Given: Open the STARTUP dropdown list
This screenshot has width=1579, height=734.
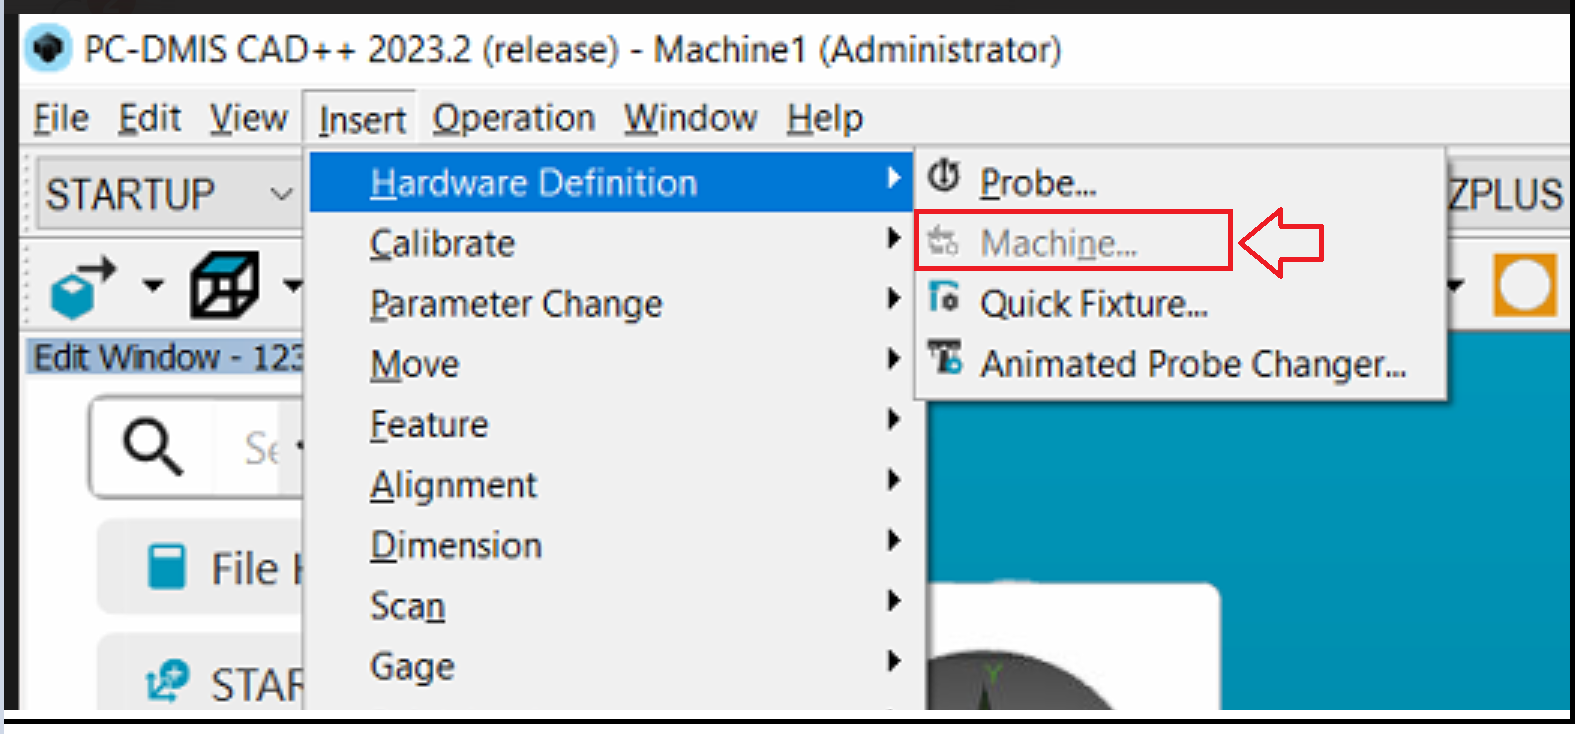Looking at the screenshot, I should click(x=281, y=193).
